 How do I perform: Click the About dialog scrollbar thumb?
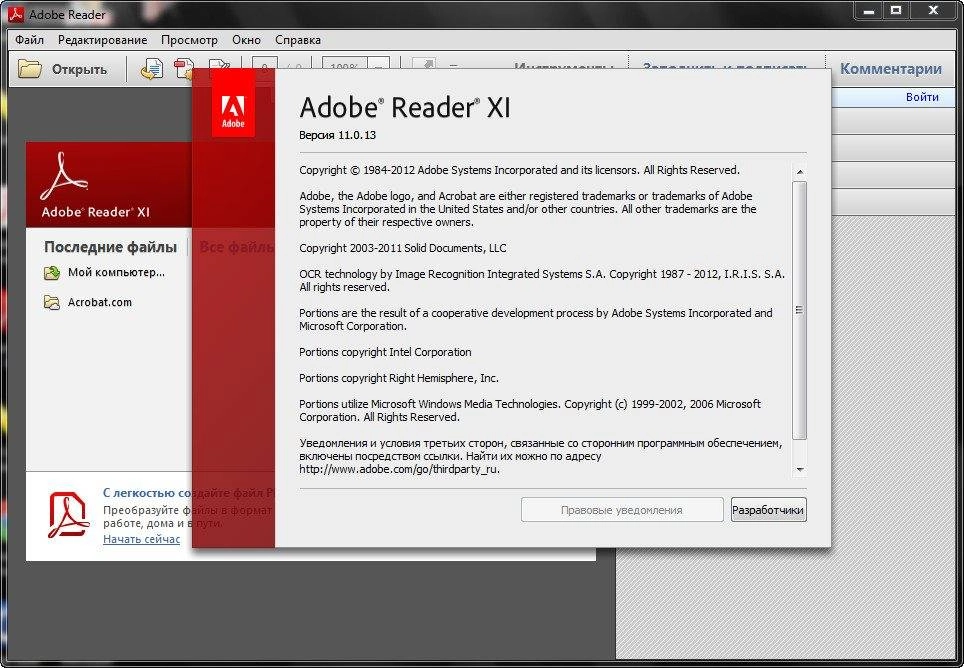point(799,310)
